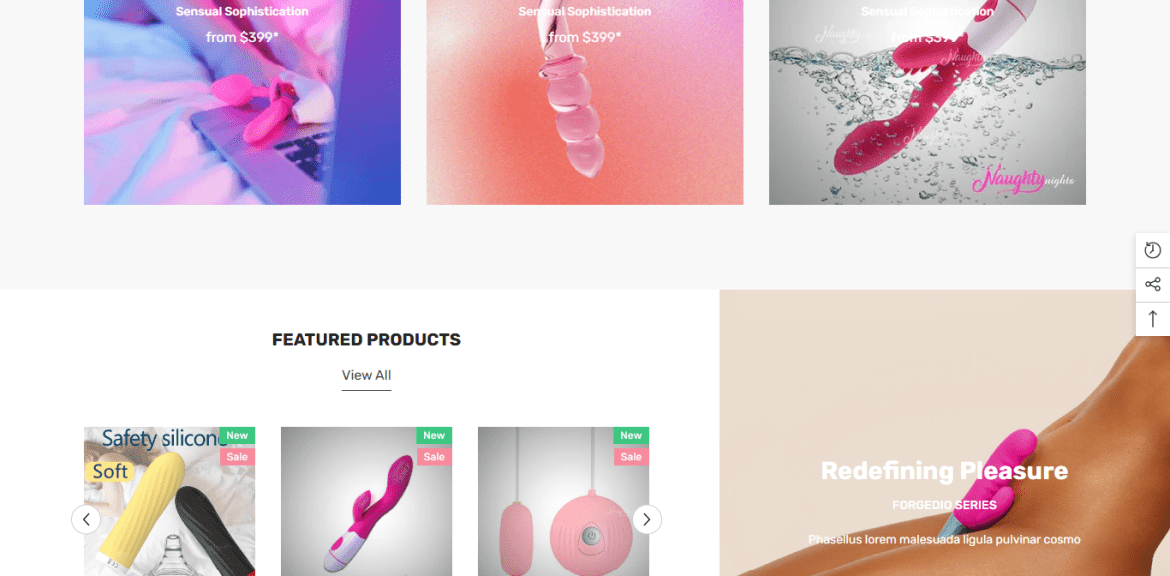Open the water-splash Naughty Nights banner
The image size is (1170, 576).
927,102
